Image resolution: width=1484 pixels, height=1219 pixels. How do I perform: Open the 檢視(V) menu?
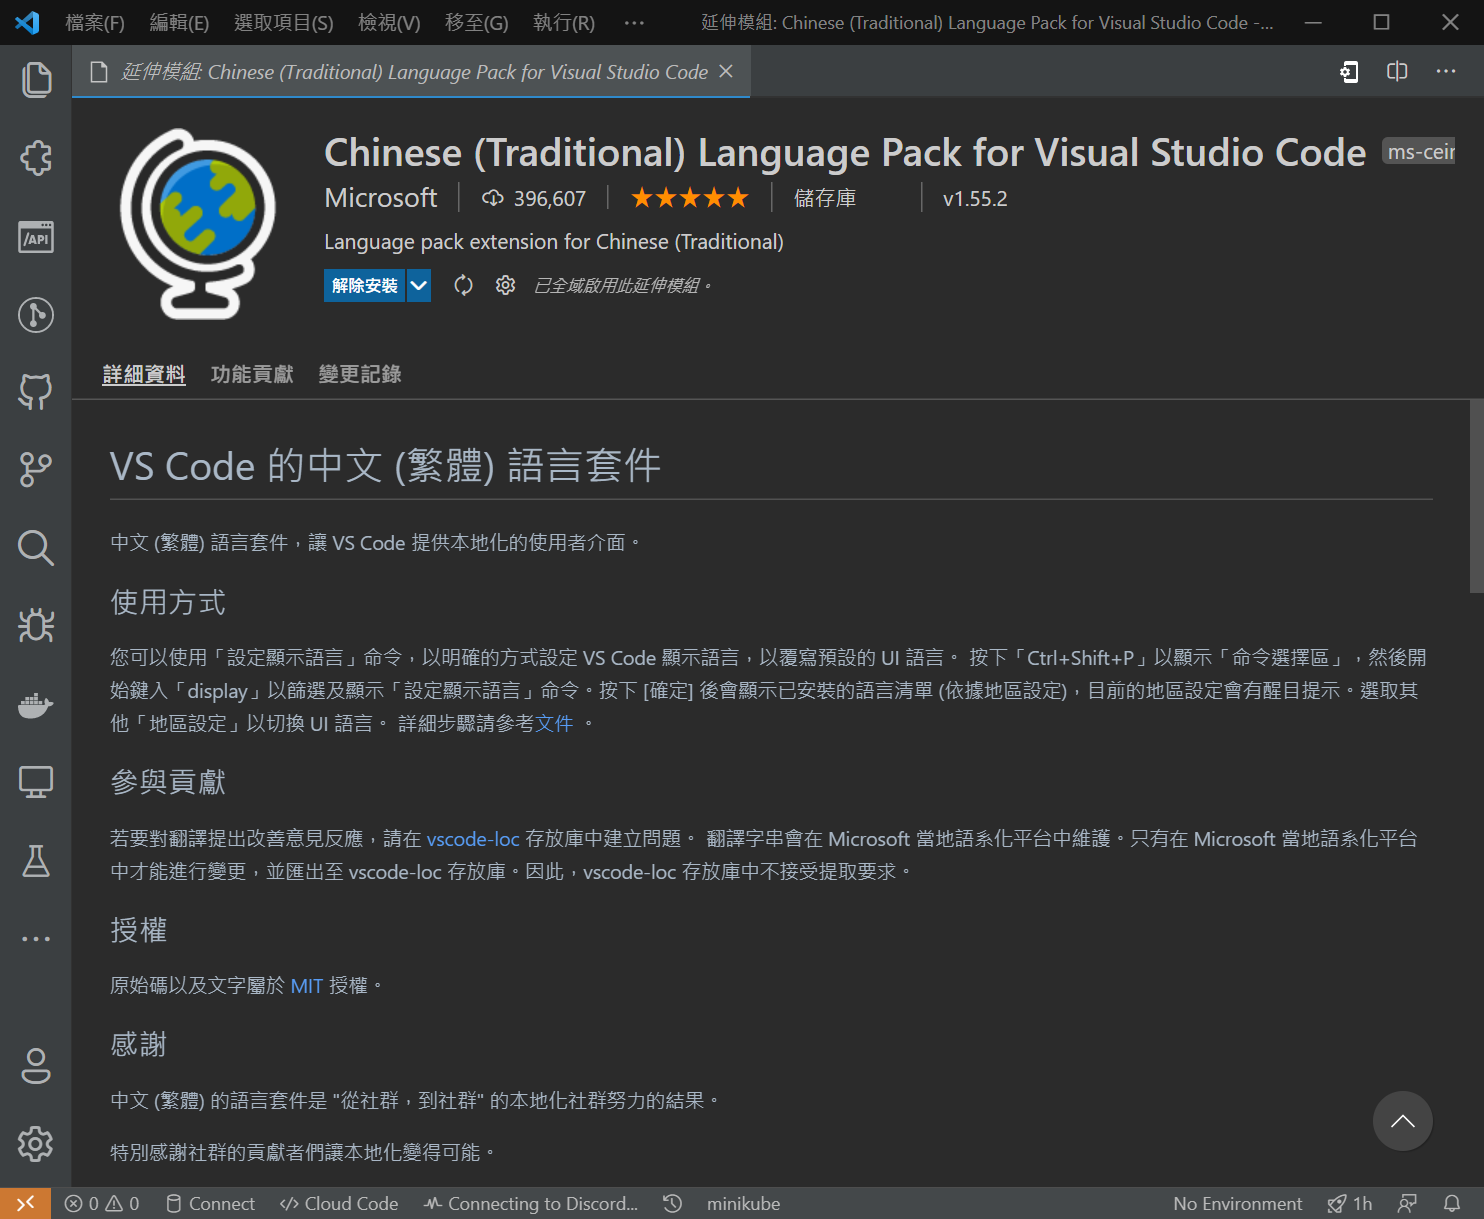[389, 22]
